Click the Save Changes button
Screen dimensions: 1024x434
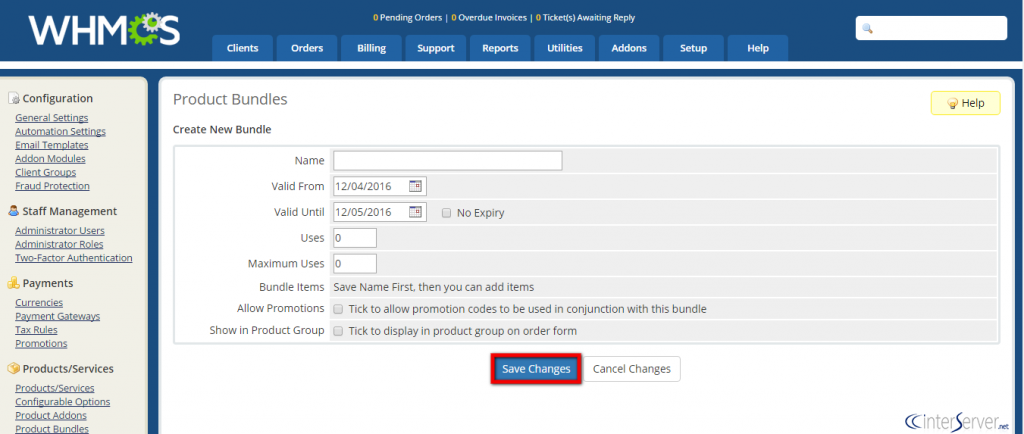click(x=536, y=369)
